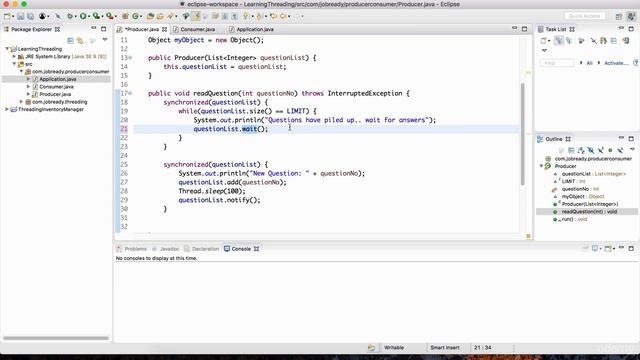This screenshot has height=360, width=640.
Task: Expand the JRE System Library node
Action: click(x=14, y=56)
